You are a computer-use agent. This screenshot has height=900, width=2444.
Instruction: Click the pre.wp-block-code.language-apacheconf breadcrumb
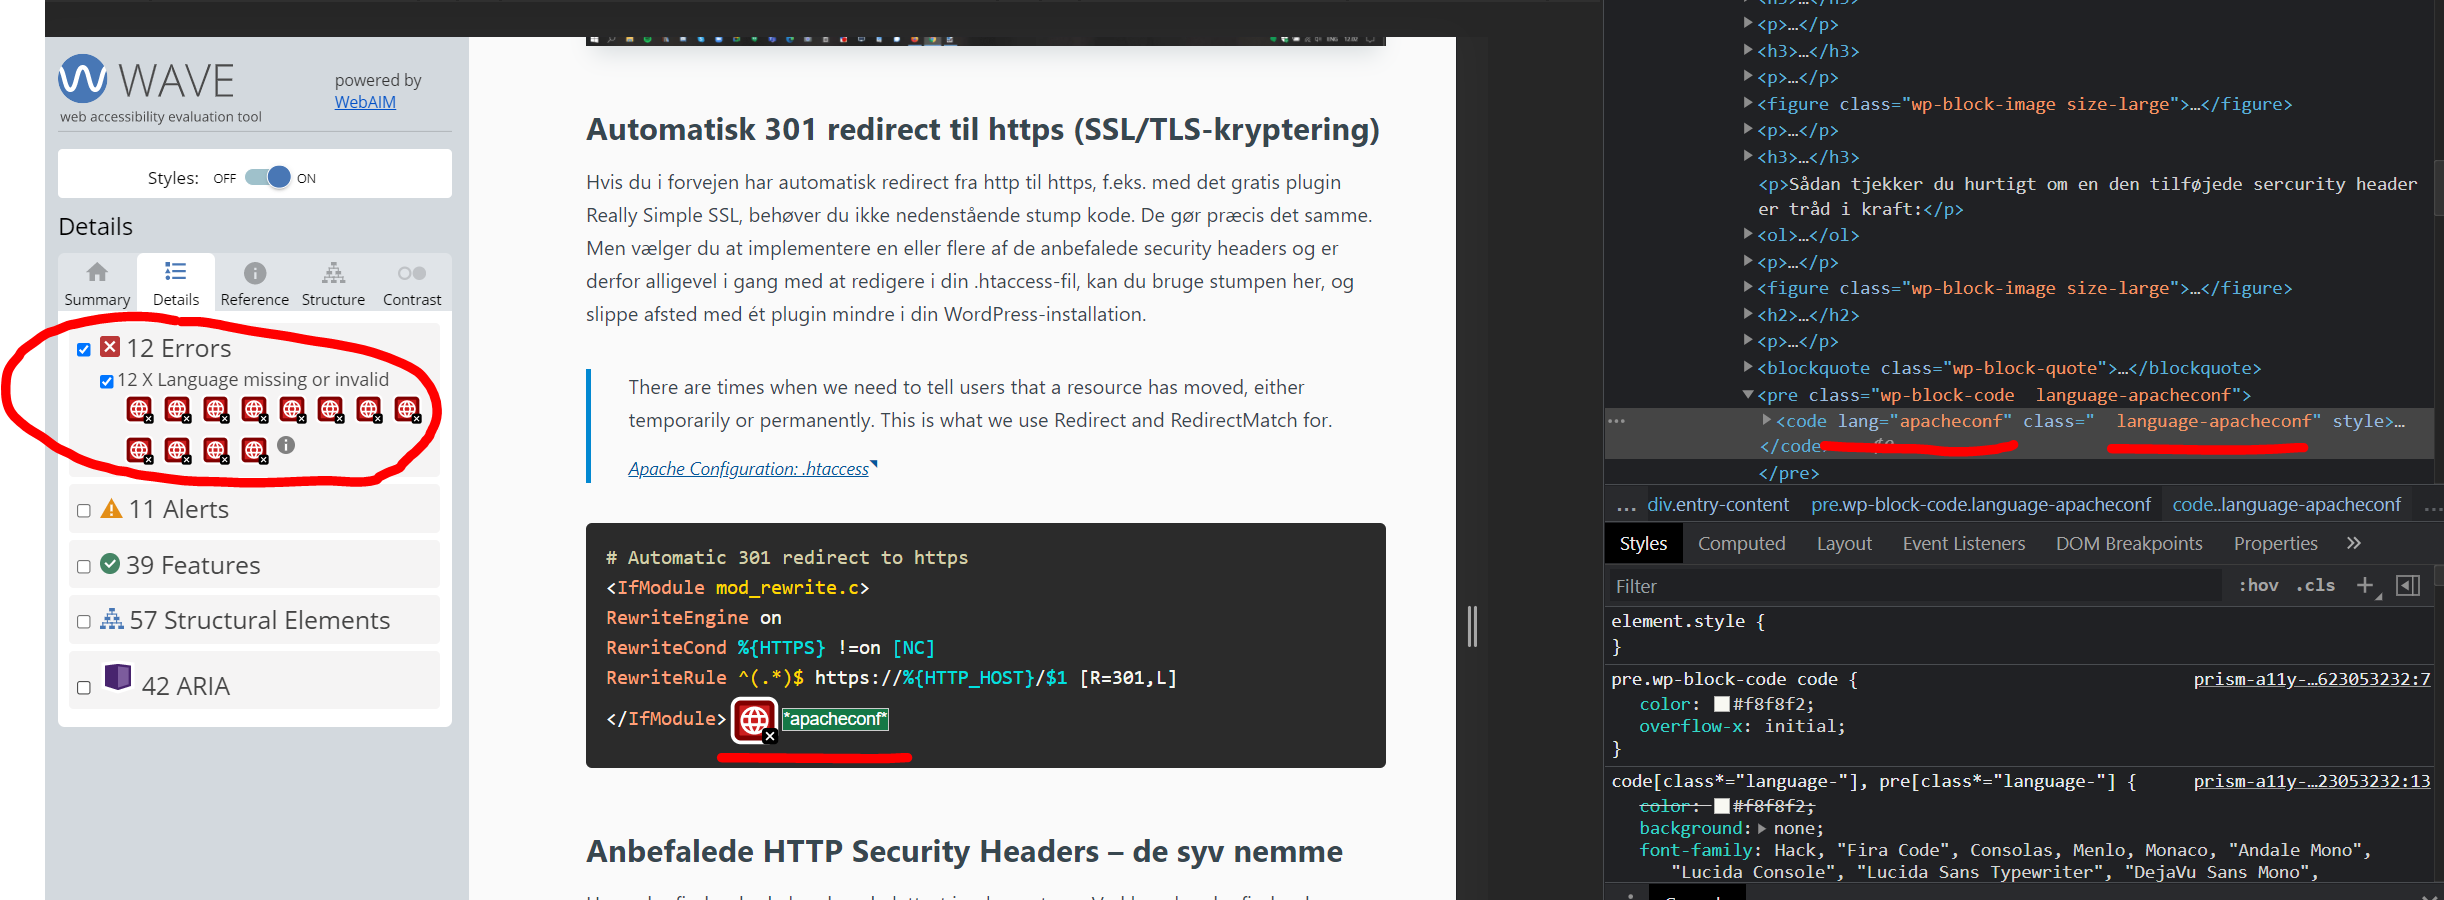coord(1981,505)
